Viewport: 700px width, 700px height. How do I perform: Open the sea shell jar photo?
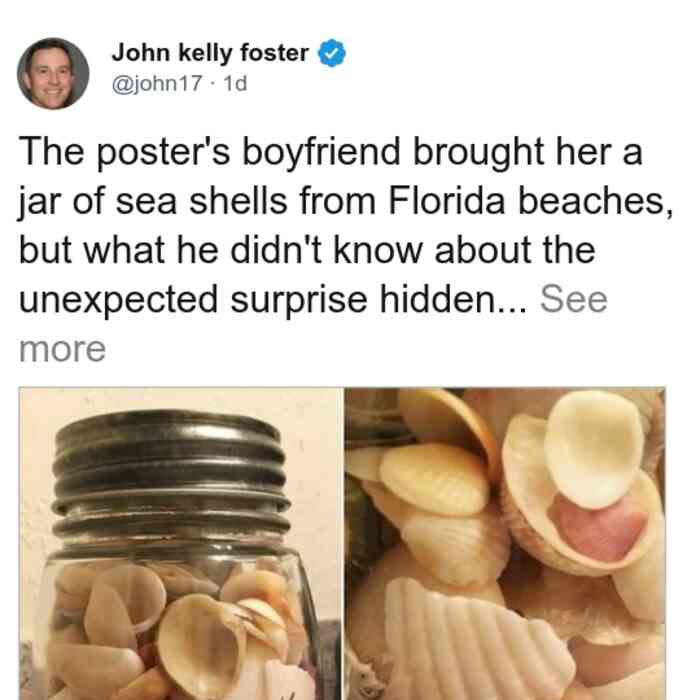(180, 543)
